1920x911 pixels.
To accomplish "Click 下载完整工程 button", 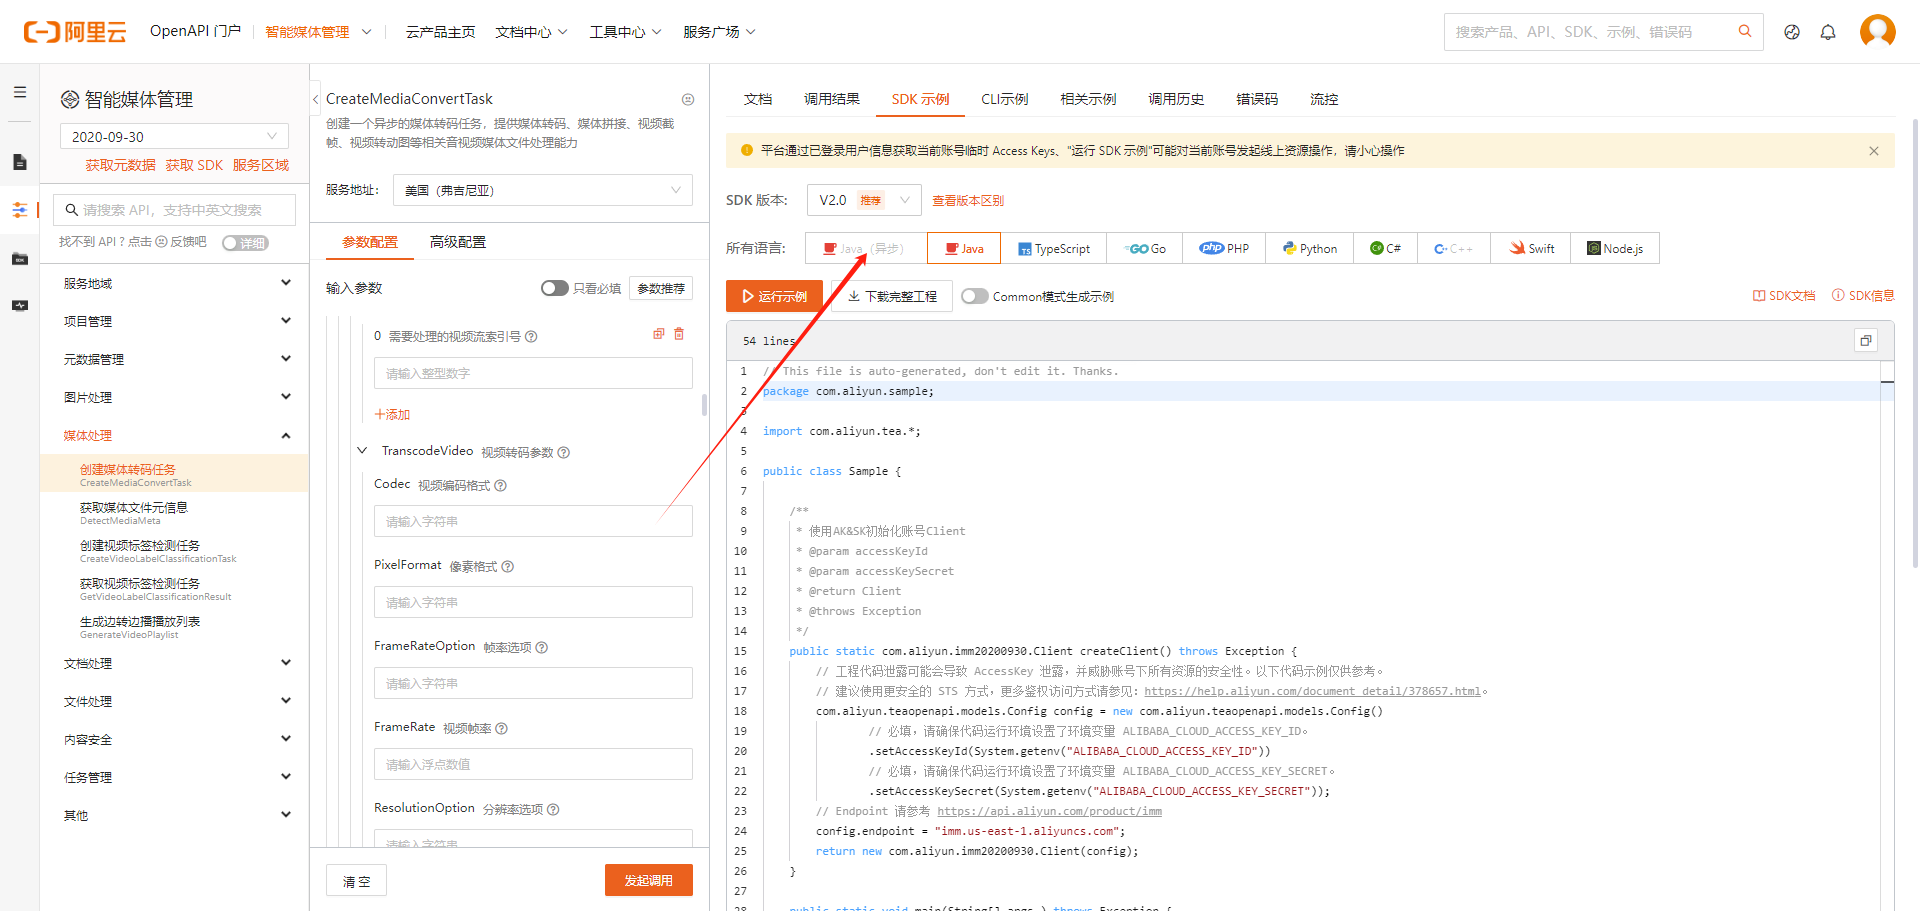I will point(892,296).
